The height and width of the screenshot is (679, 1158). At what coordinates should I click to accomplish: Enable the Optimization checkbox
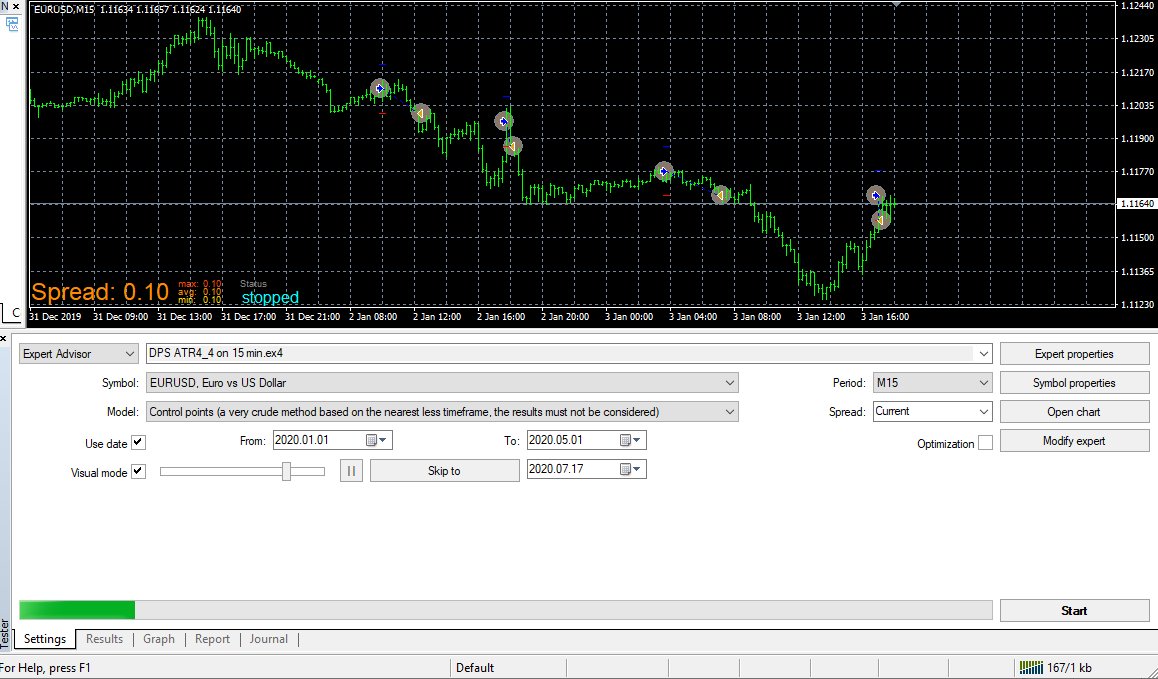(x=985, y=443)
